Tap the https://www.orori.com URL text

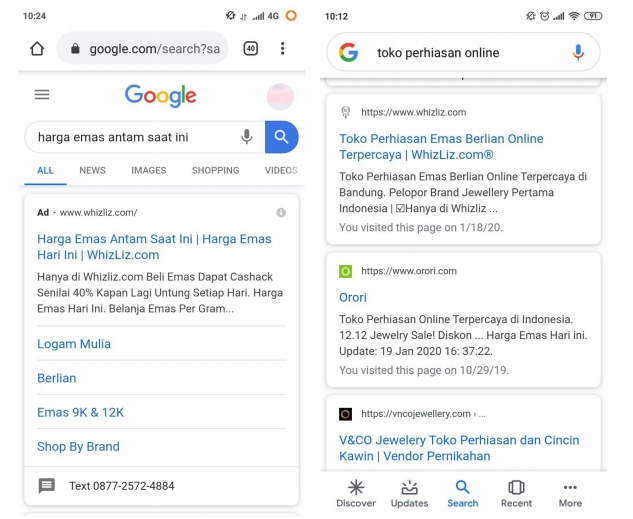click(409, 271)
